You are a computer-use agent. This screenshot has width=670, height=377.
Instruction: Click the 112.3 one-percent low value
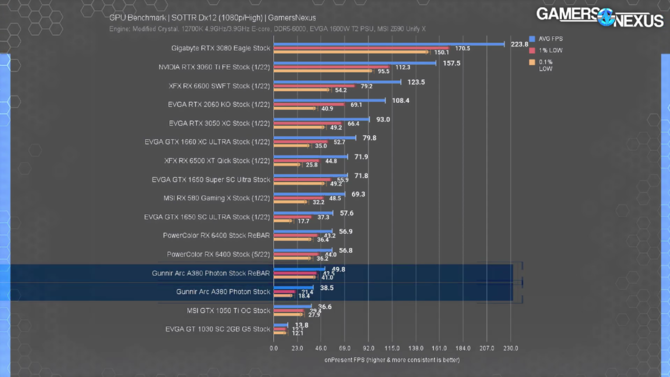click(x=403, y=68)
